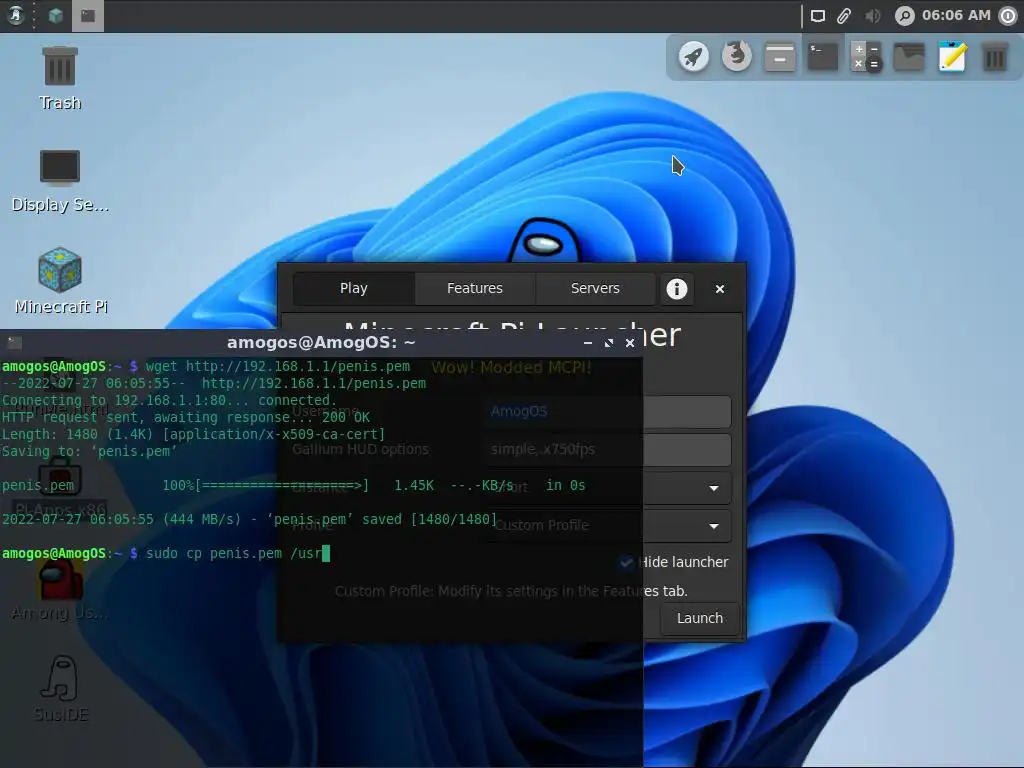Viewport: 1024px width, 768px height.
Task: Mute sound via the speaker tray icon
Action: 872,16
